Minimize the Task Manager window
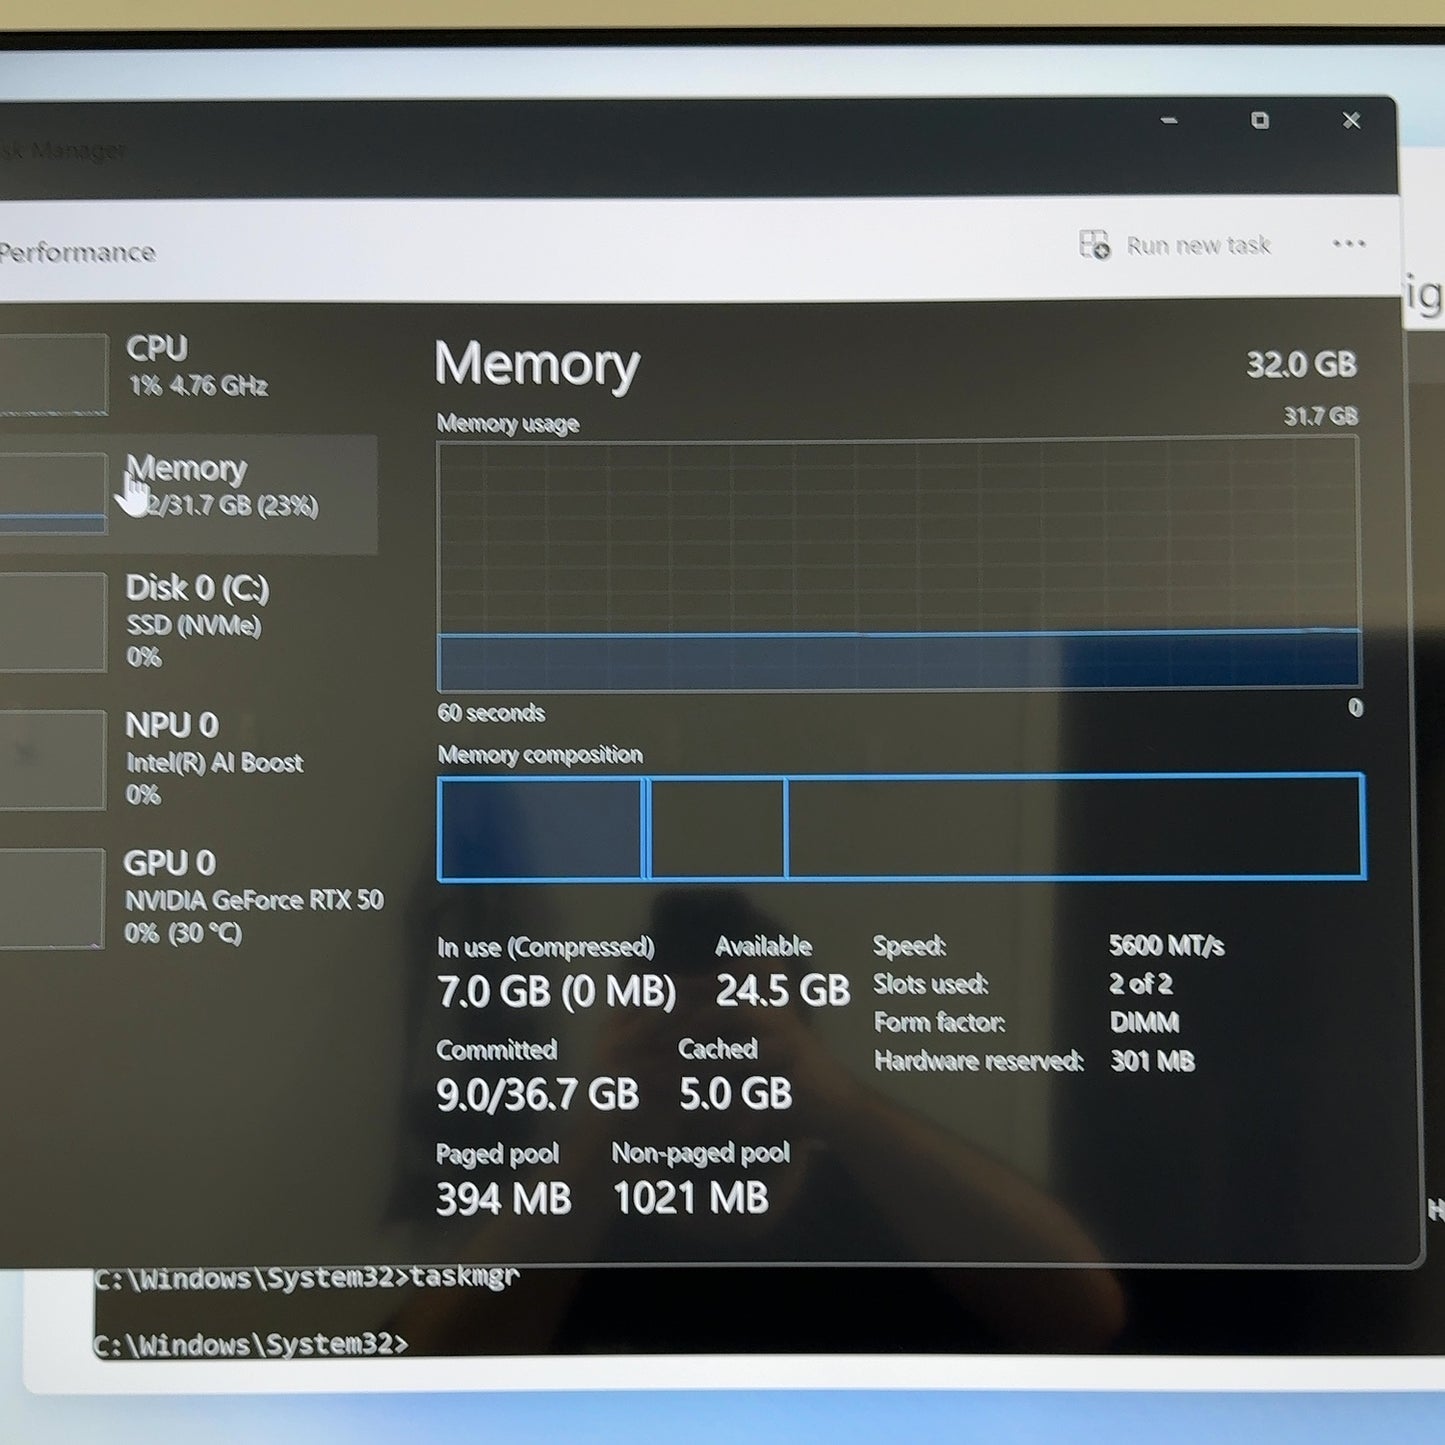The image size is (1445, 1445). [x=1168, y=120]
